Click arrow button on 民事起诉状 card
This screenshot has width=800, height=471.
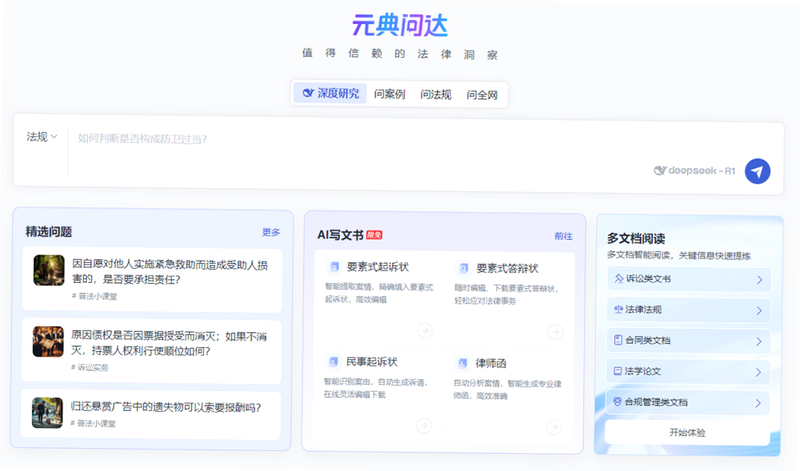(x=423, y=425)
